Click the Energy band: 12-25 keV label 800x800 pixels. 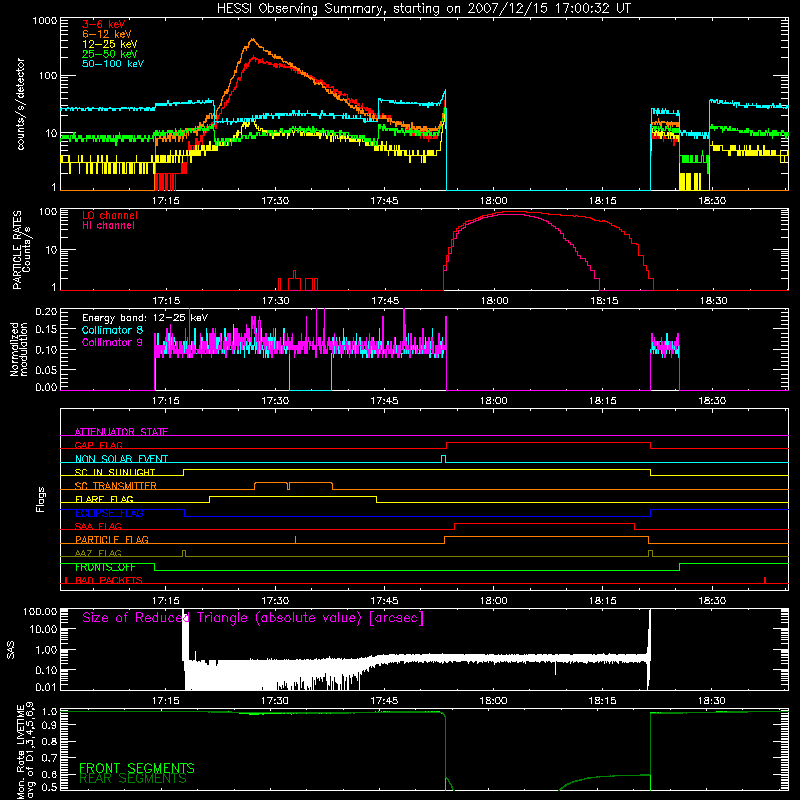(x=145, y=318)
